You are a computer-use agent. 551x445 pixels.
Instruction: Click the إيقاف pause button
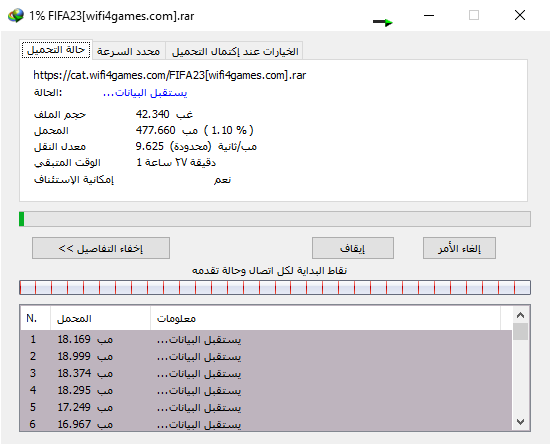point(353,248)
